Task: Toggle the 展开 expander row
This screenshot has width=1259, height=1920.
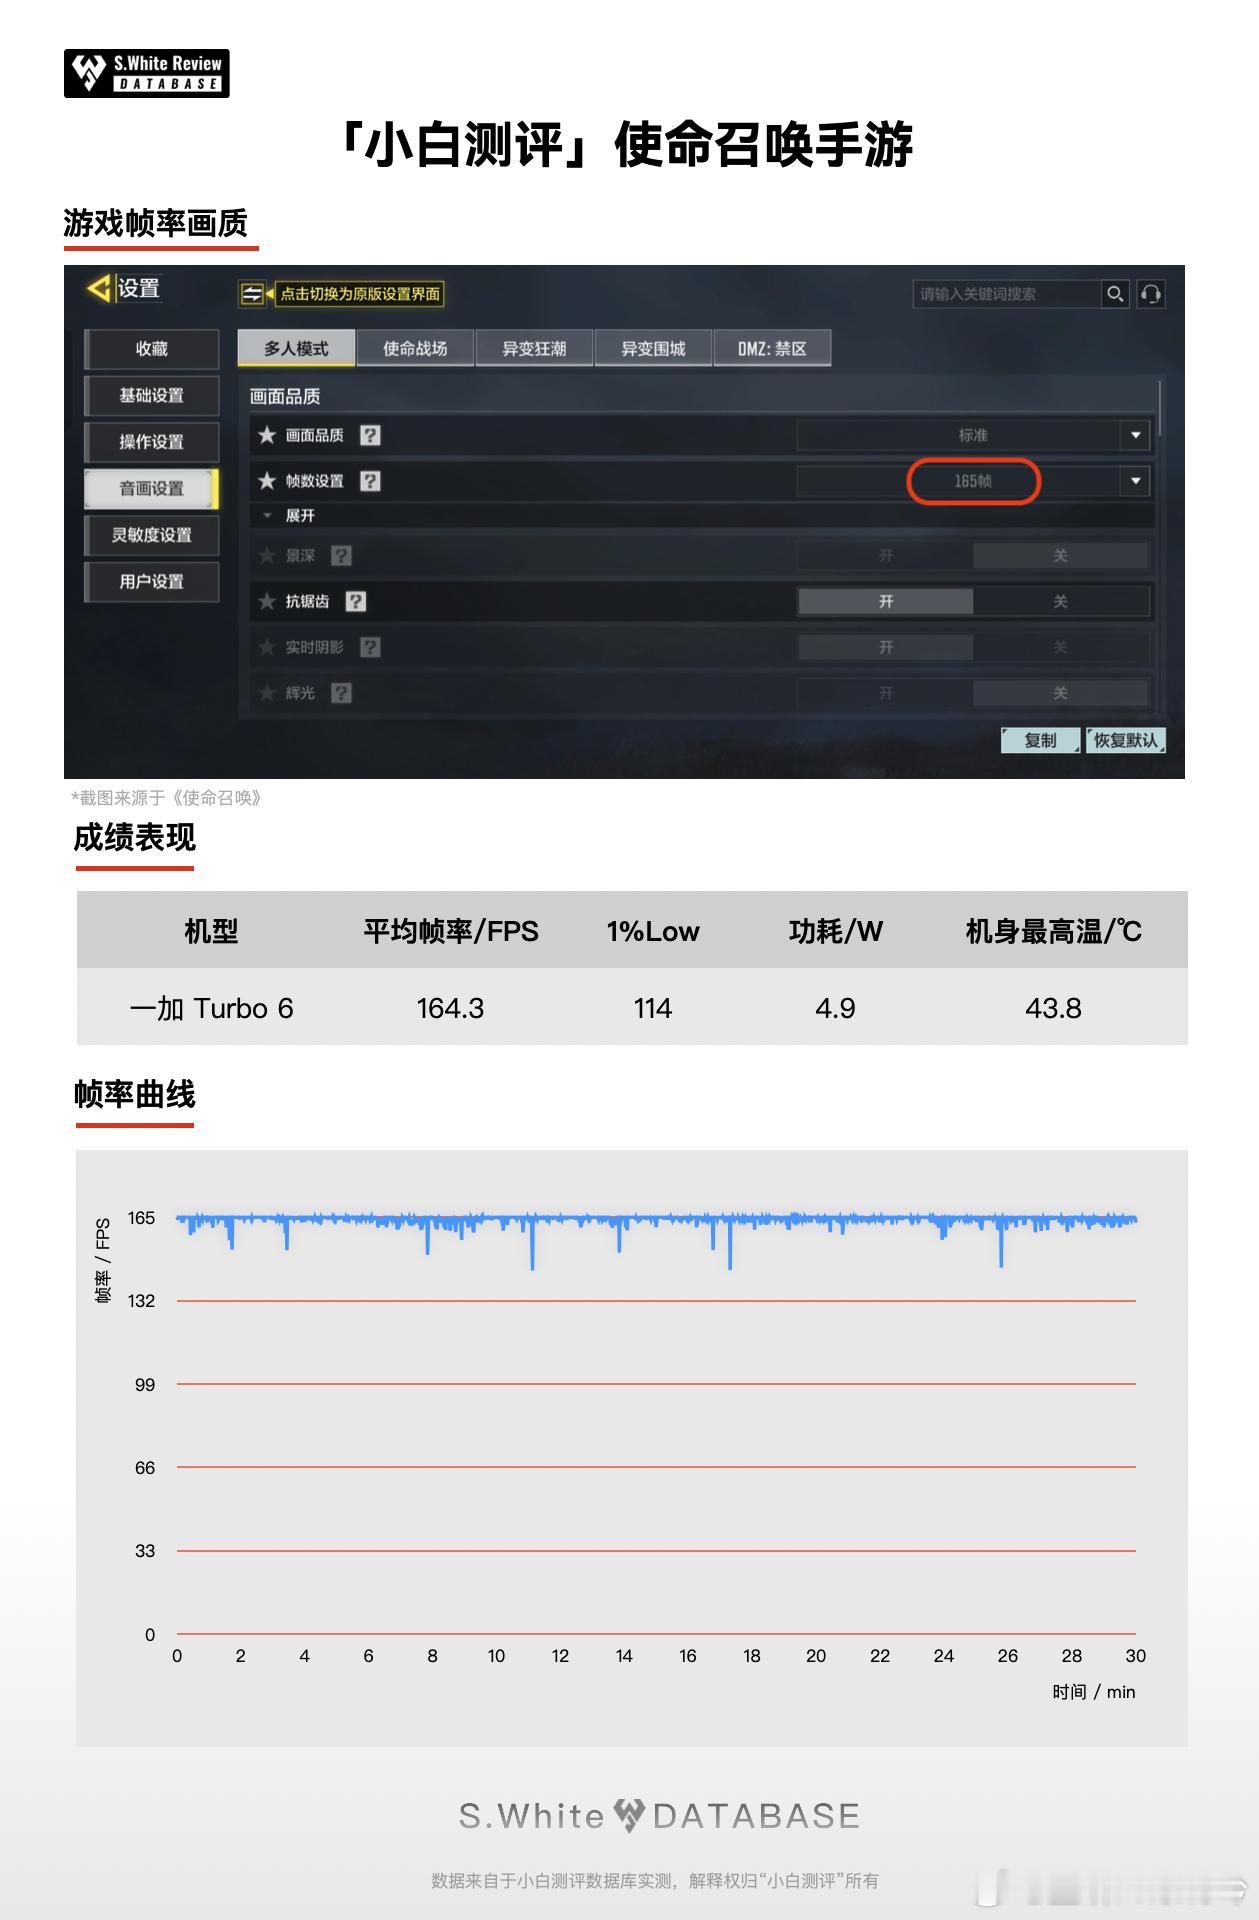Action: point(701,516)
